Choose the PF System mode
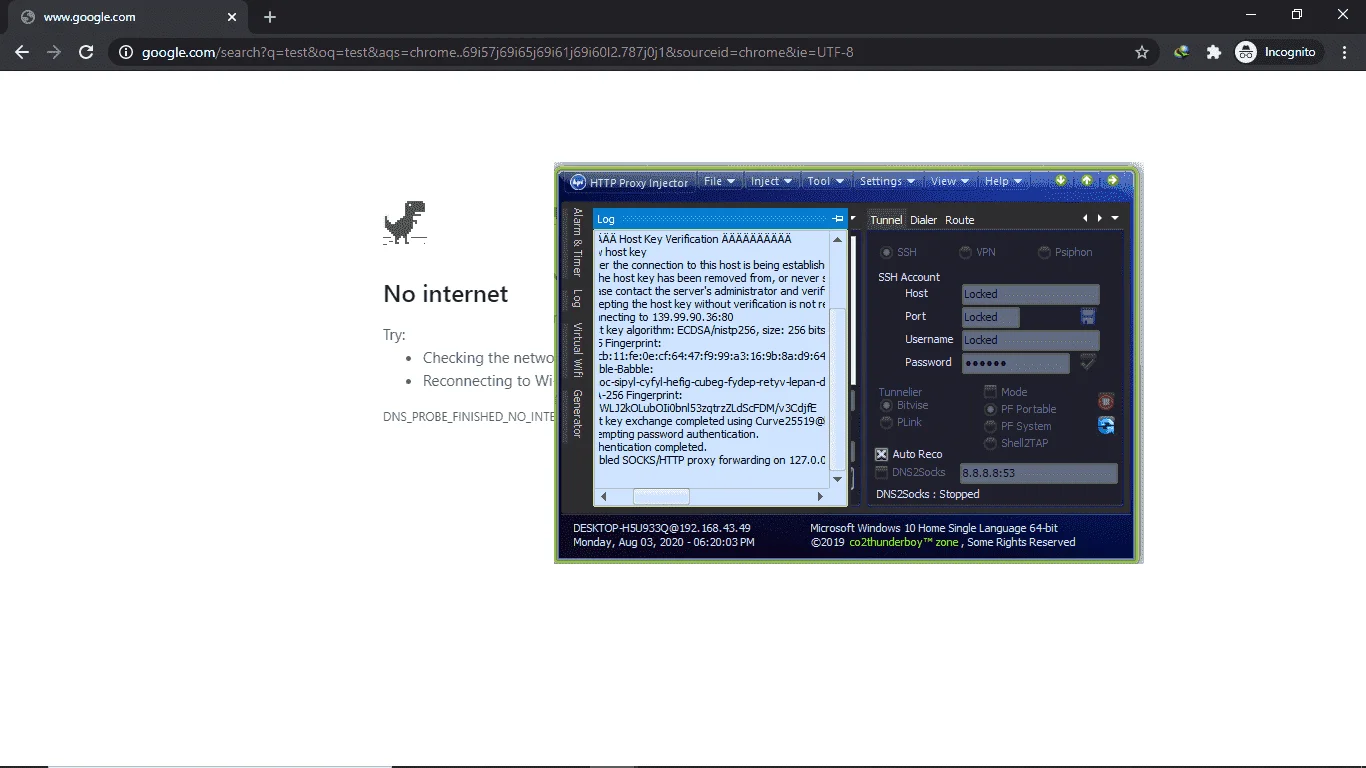 (990, 426)
